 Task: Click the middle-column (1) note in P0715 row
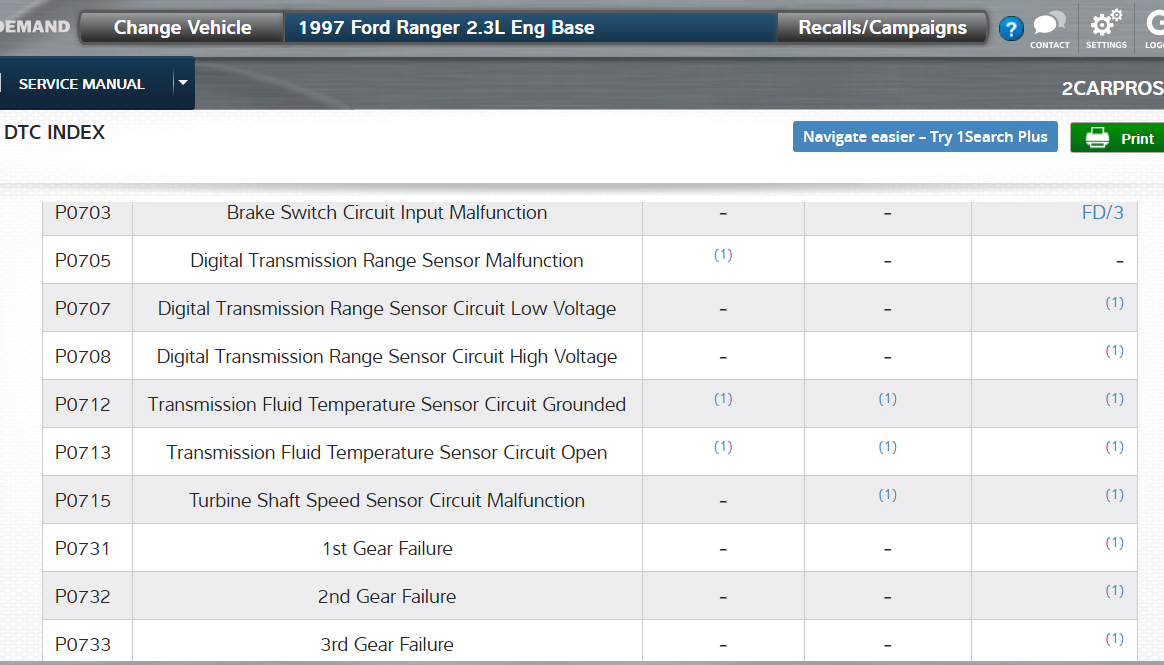[887, 495]
